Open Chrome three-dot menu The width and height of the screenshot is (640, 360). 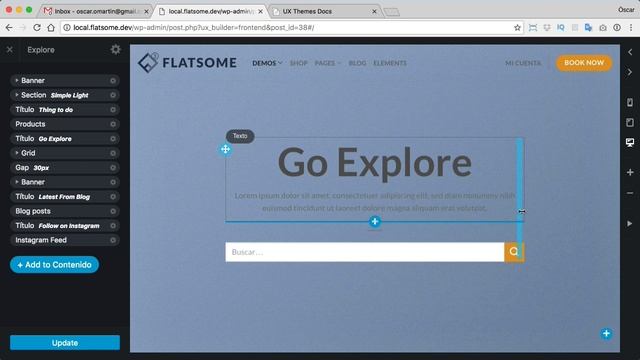(631, 27)
